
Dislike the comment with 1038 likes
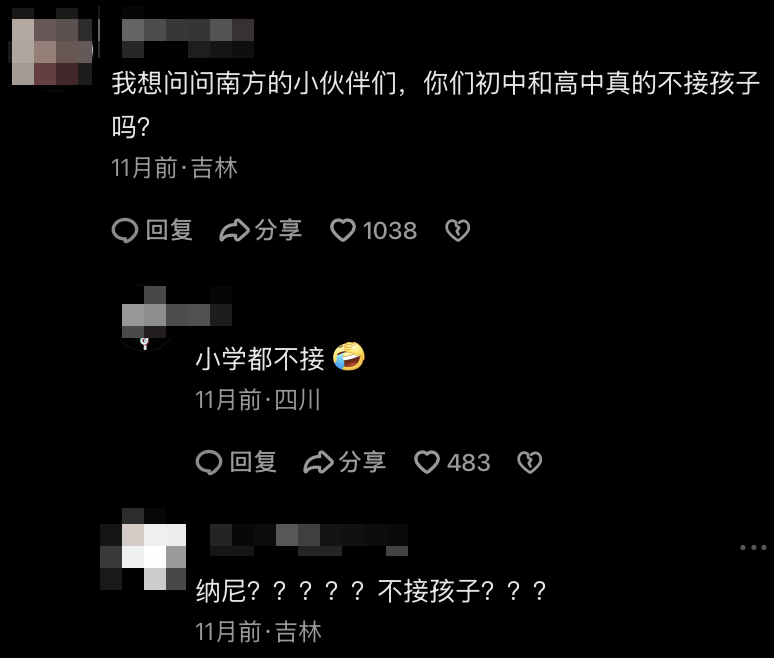coord(458,230)
